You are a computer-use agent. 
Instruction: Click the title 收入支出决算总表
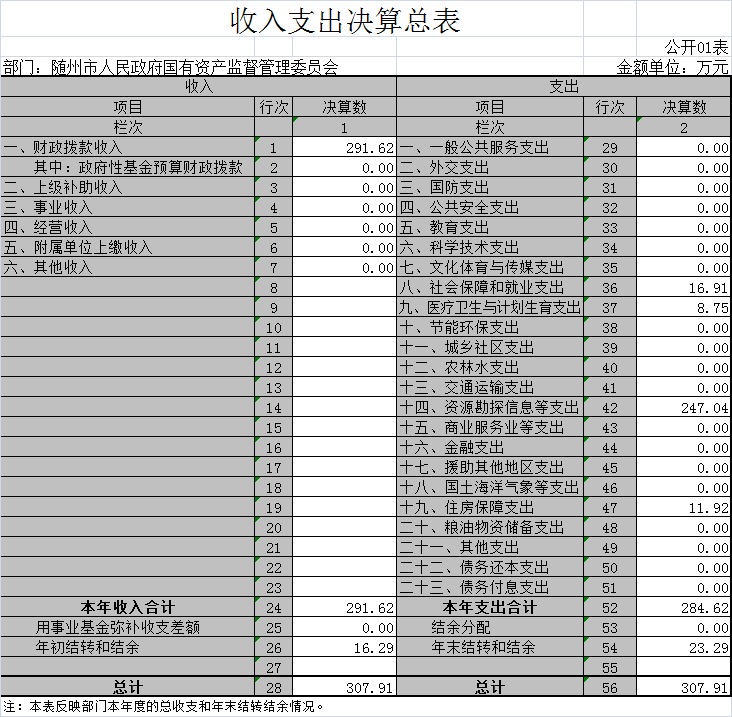point(345,20)
